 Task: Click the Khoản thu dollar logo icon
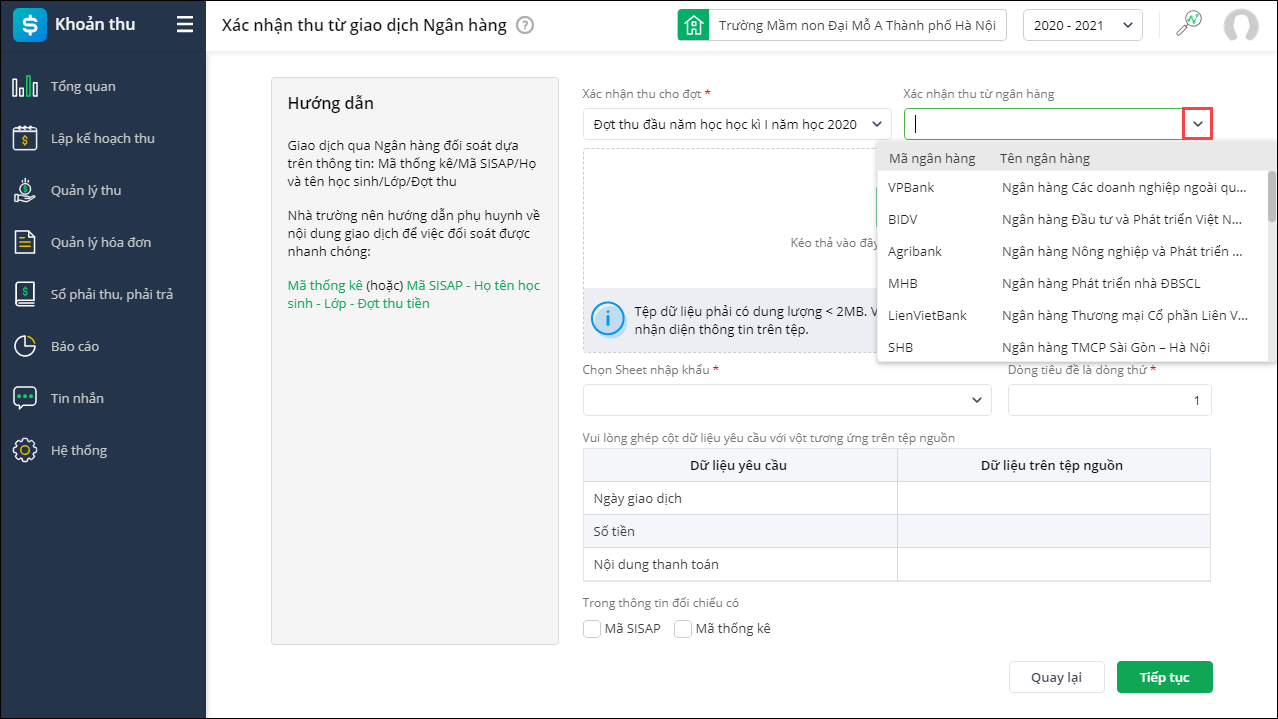(x=27, y=25)
